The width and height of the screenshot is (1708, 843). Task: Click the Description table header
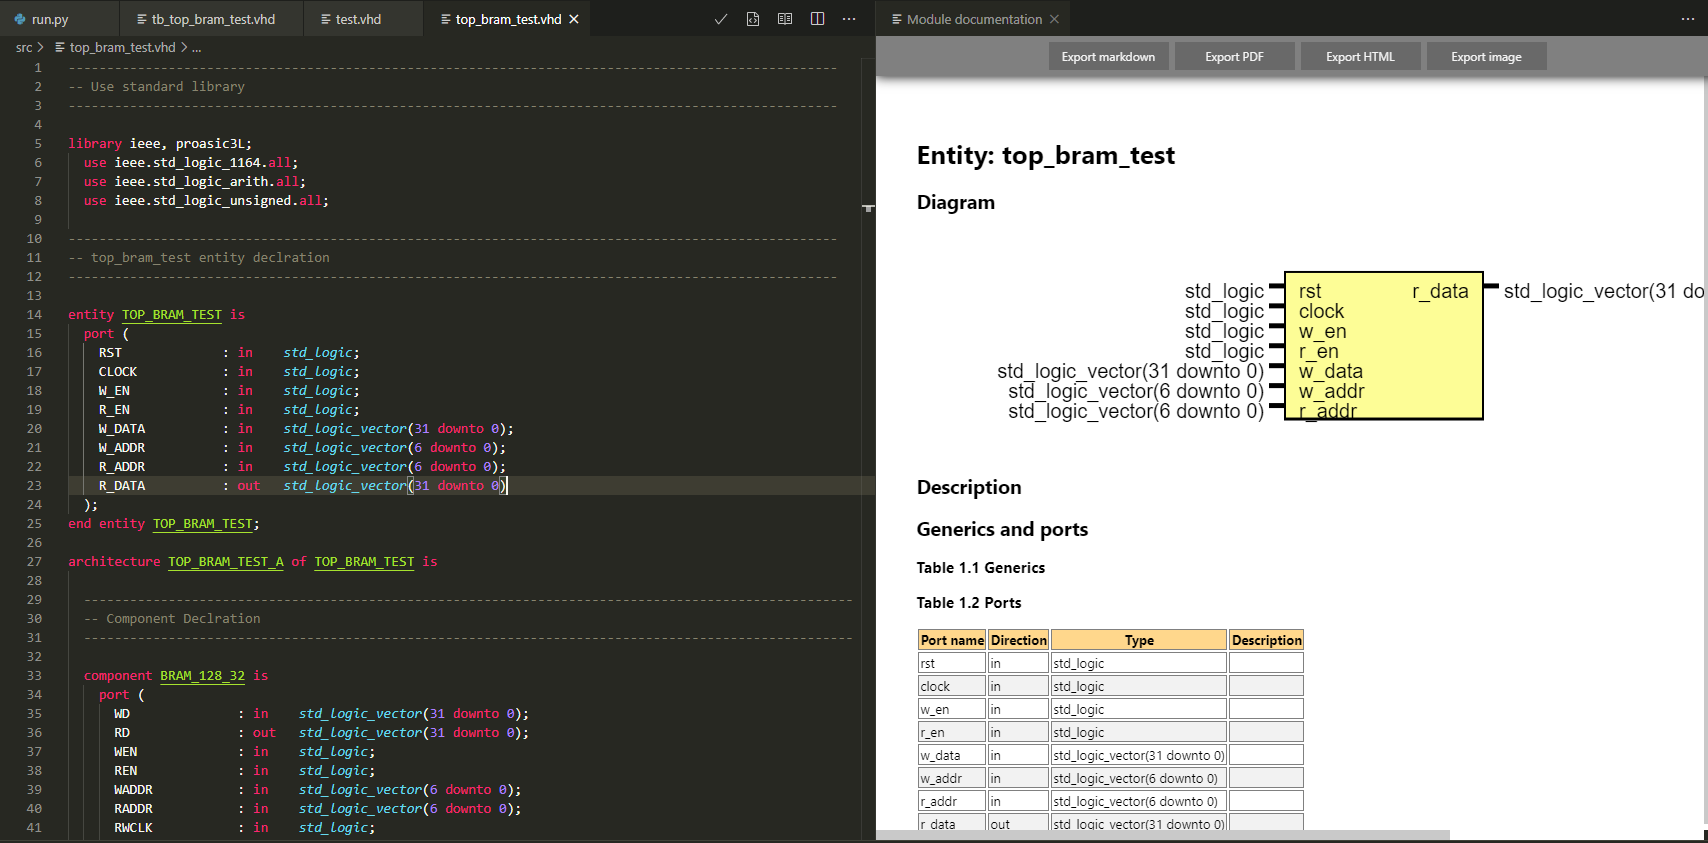coord(1266,640)
